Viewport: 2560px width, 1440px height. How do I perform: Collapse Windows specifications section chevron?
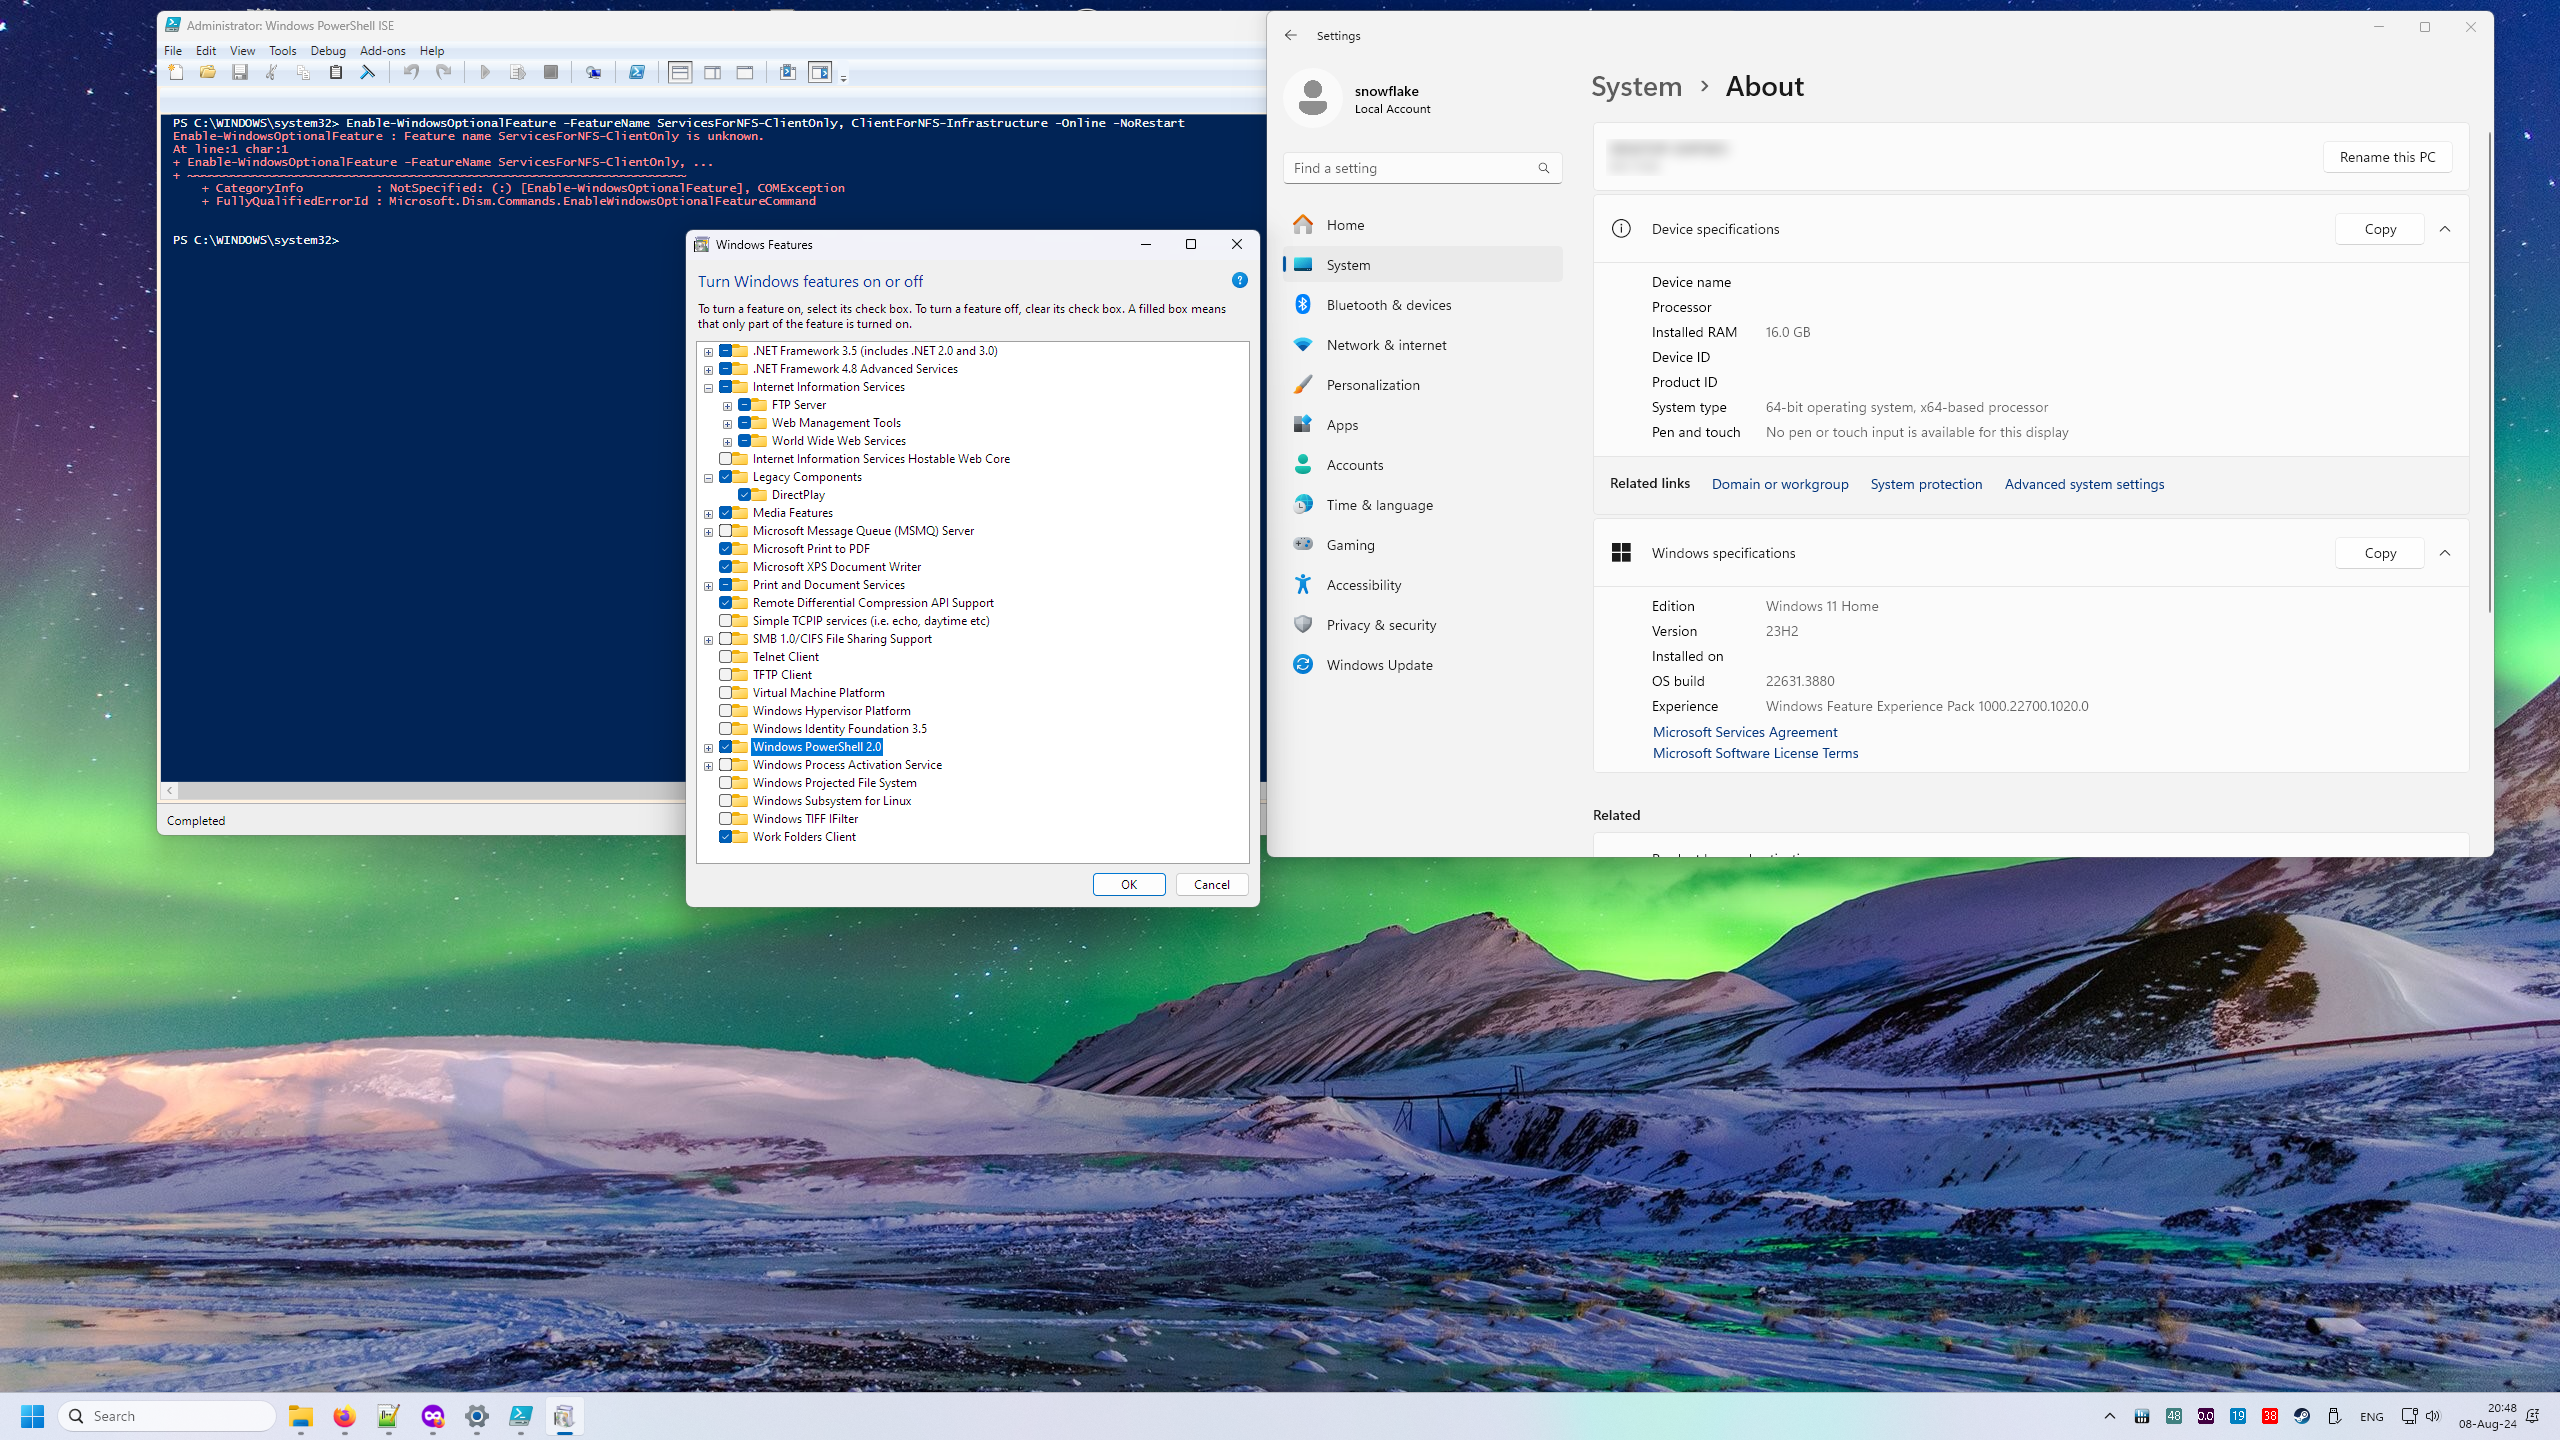coord(2445,553)
